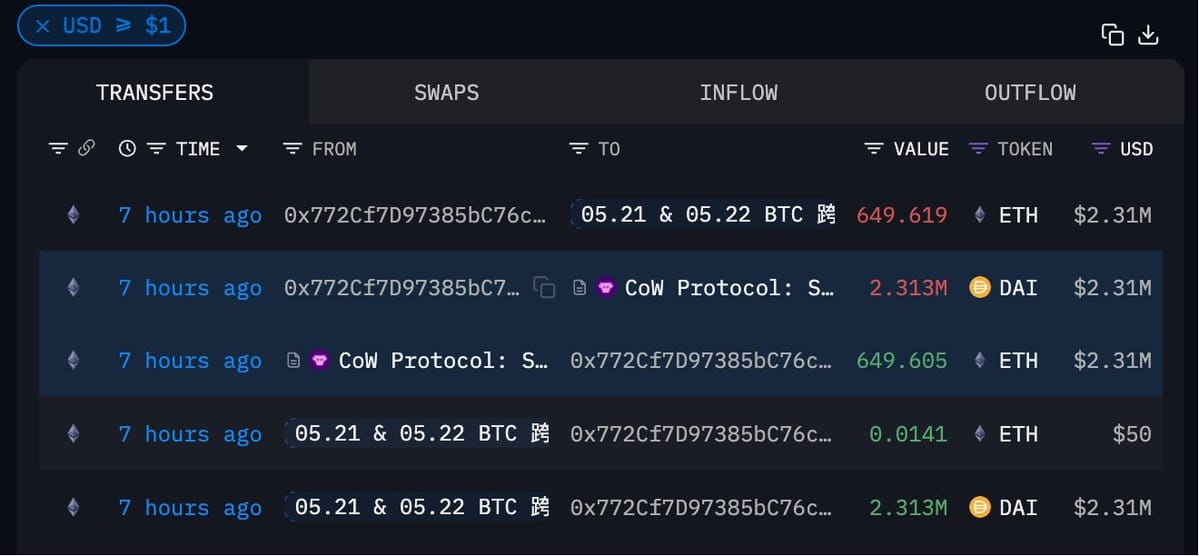
Task: Copy the transfers table using copy icon
Action: click(x=1112, y=35)
